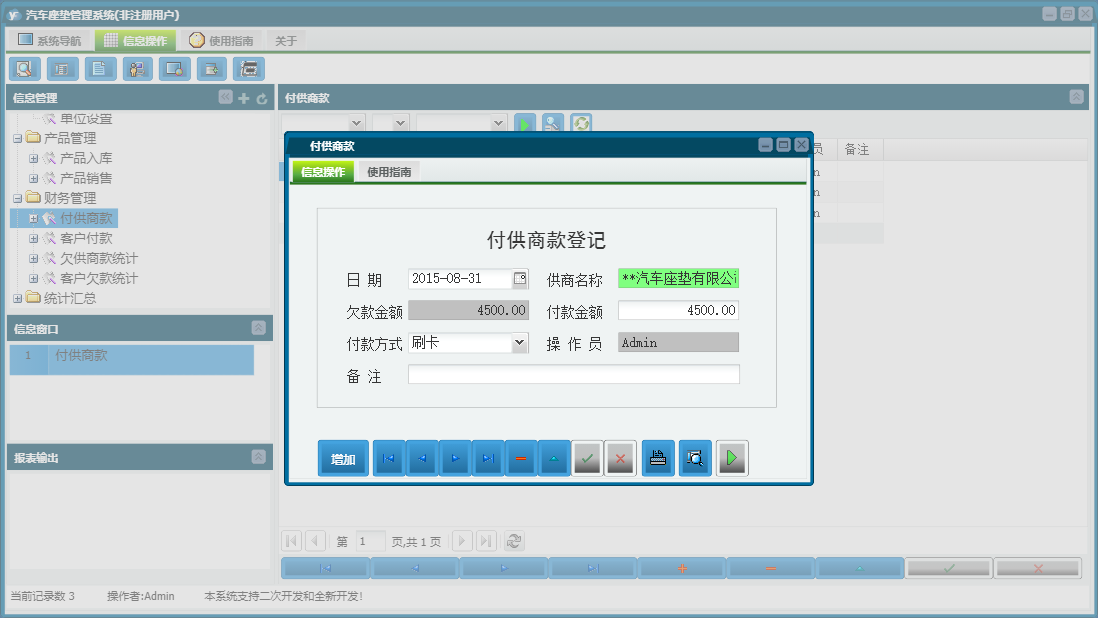Screen dimensions: 1098x618
Task: Click the 付款金额 input field
Action: [x=679, y=310]
